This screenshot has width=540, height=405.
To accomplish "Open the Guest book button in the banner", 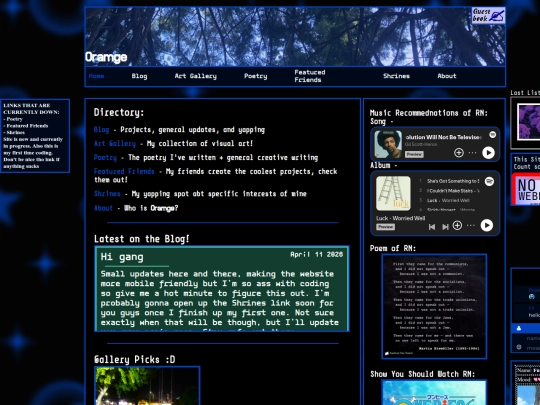I will (488, 15).
